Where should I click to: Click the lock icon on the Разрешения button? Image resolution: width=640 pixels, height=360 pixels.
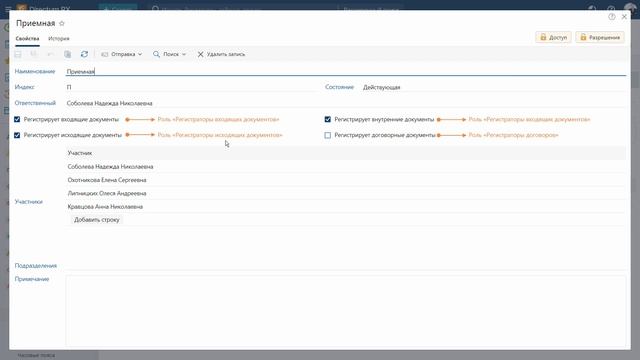[583, 37]
